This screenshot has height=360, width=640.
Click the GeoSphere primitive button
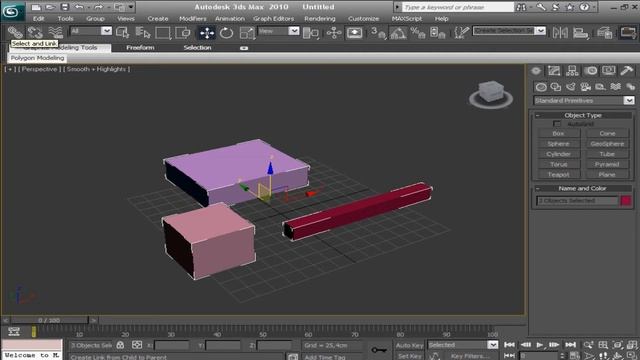click(607, 144)
